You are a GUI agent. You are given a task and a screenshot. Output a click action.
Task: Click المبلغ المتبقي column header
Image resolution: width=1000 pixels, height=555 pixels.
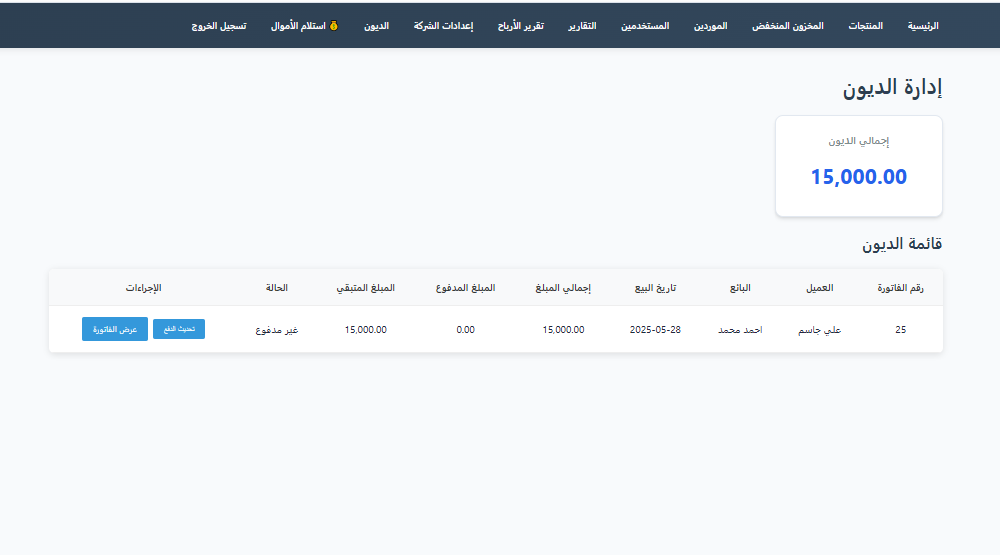[365, 288]
